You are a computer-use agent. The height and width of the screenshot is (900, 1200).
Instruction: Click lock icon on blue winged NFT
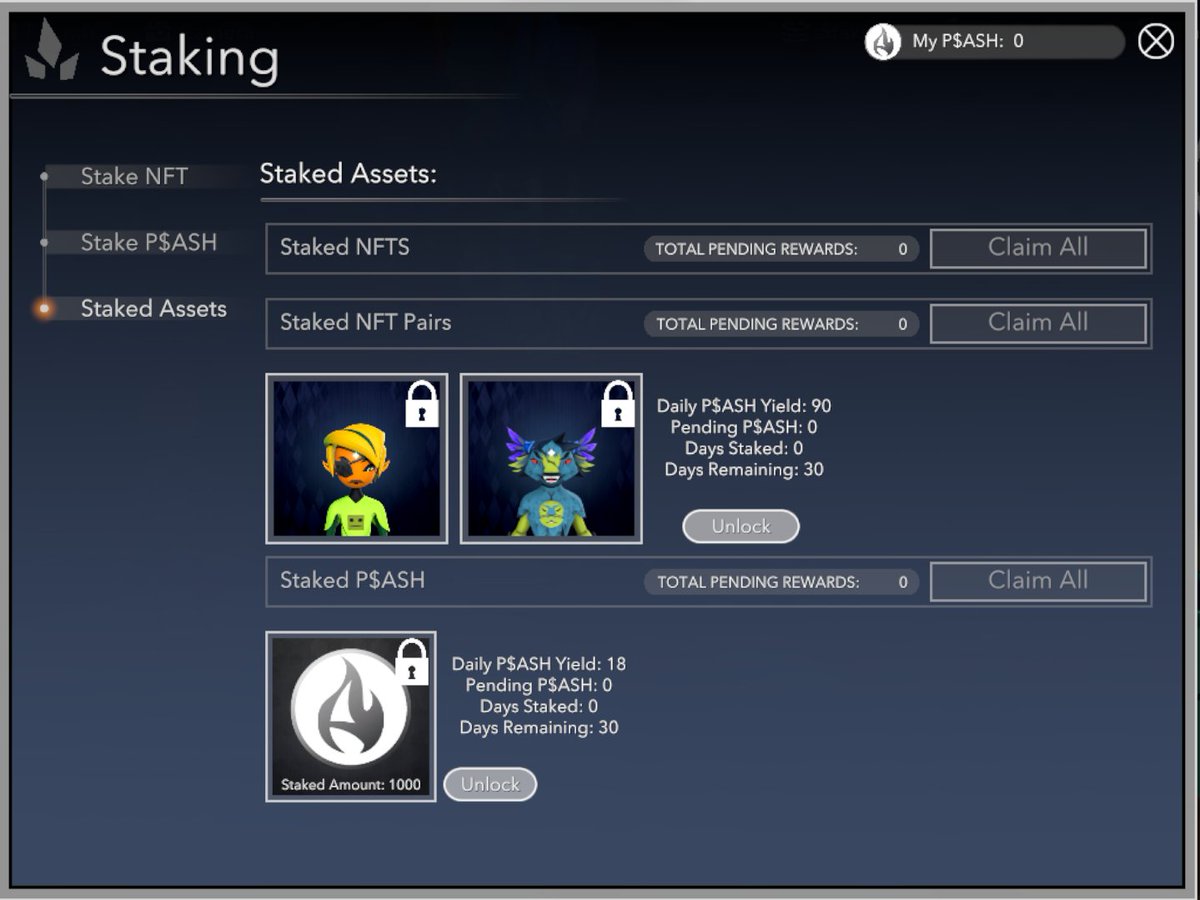pyautogui.click(x=618, y=404)
